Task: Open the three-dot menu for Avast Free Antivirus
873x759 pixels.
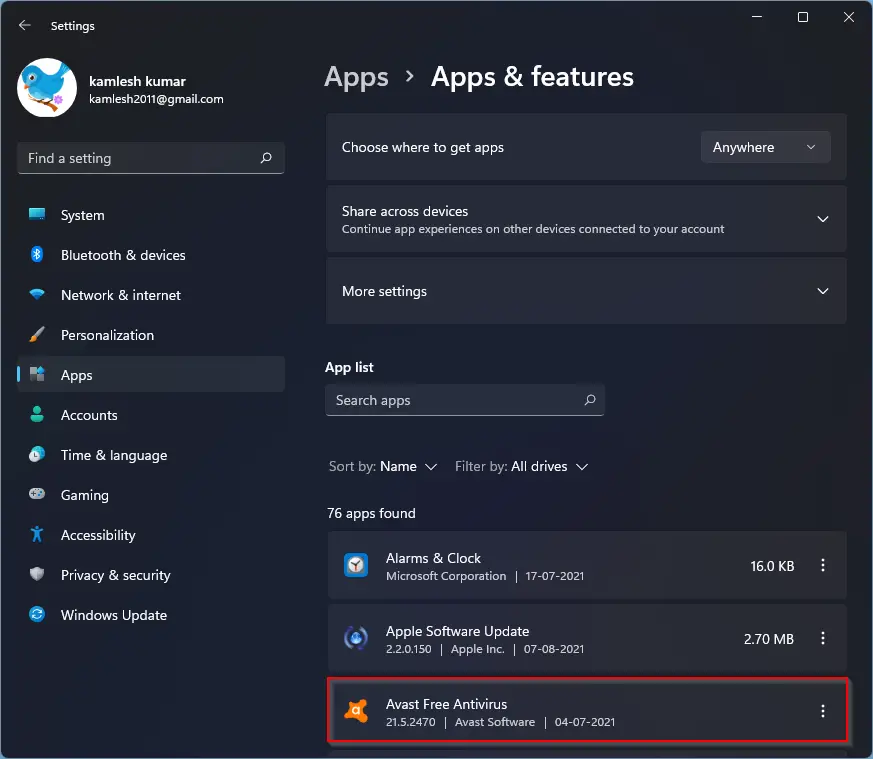Action: pos(823,711)
